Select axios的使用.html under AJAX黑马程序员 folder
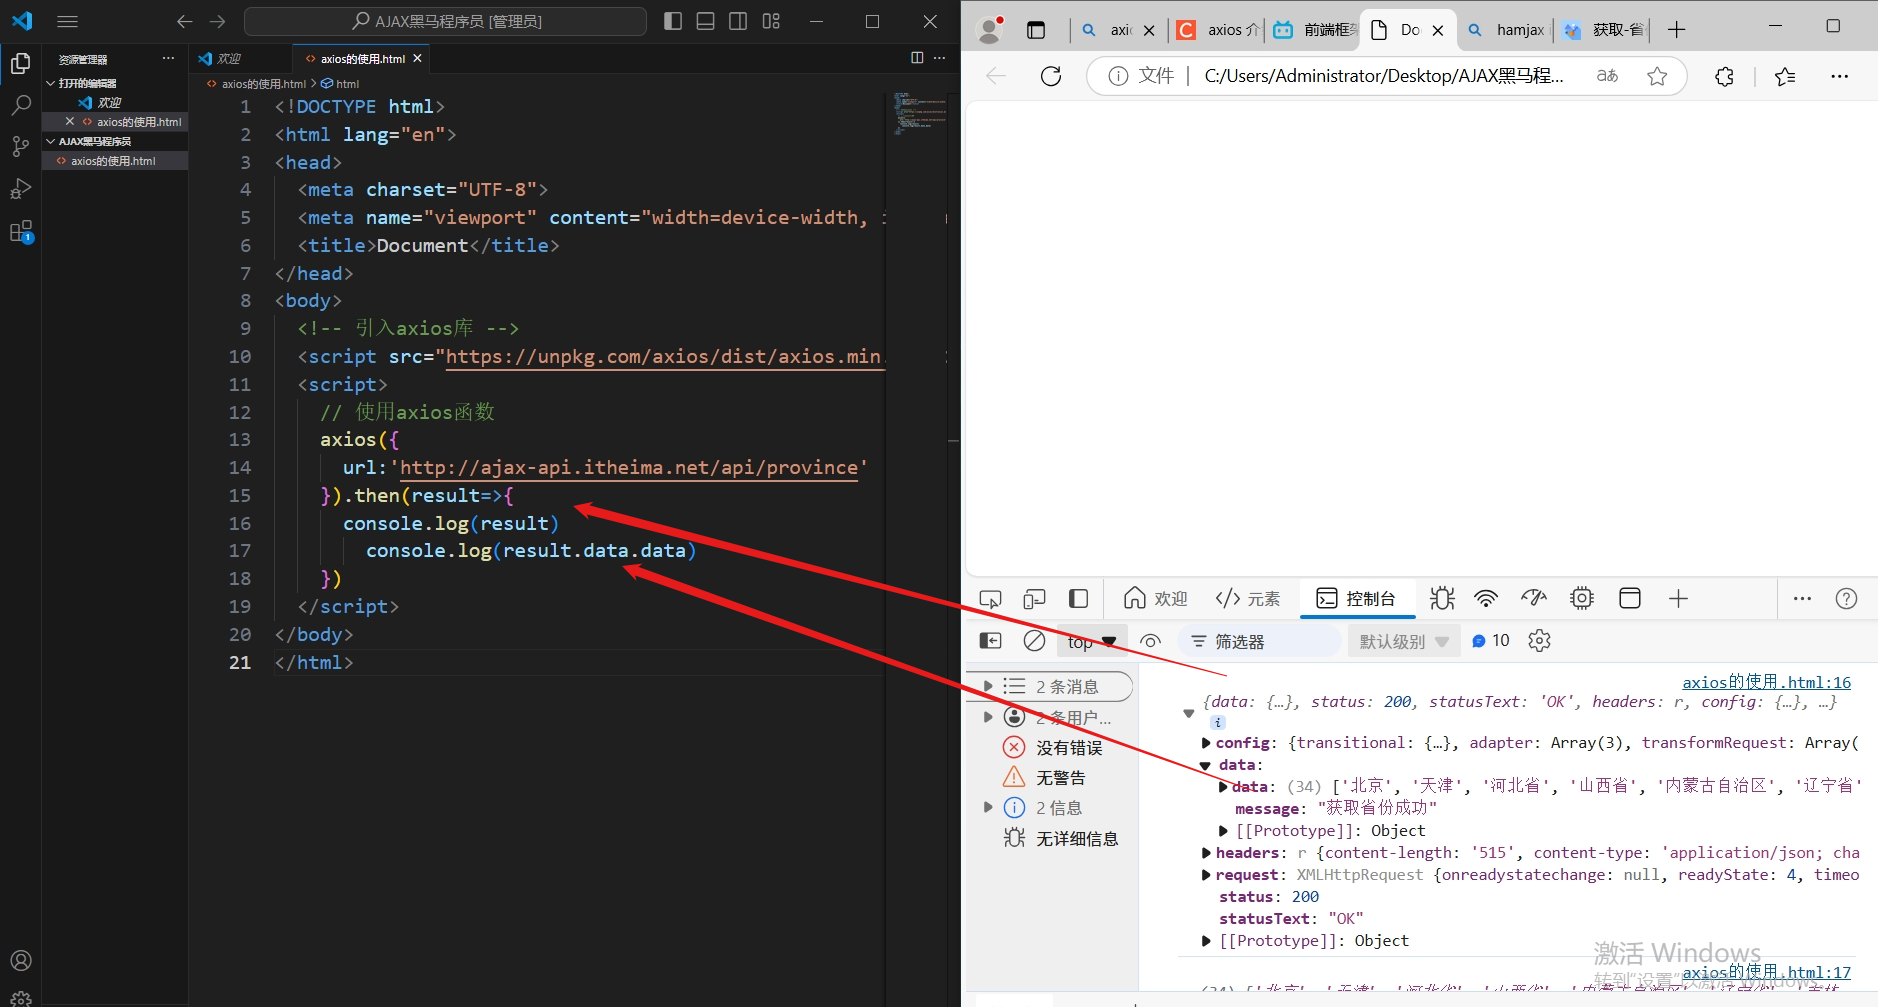Viewport: 1878px width, 1007px height. click(113, 160)
